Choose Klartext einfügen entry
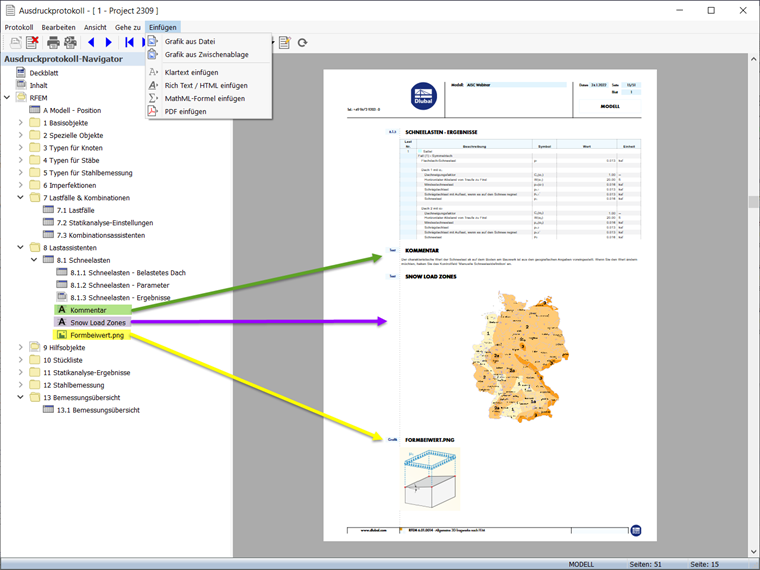 coord(191,72)
